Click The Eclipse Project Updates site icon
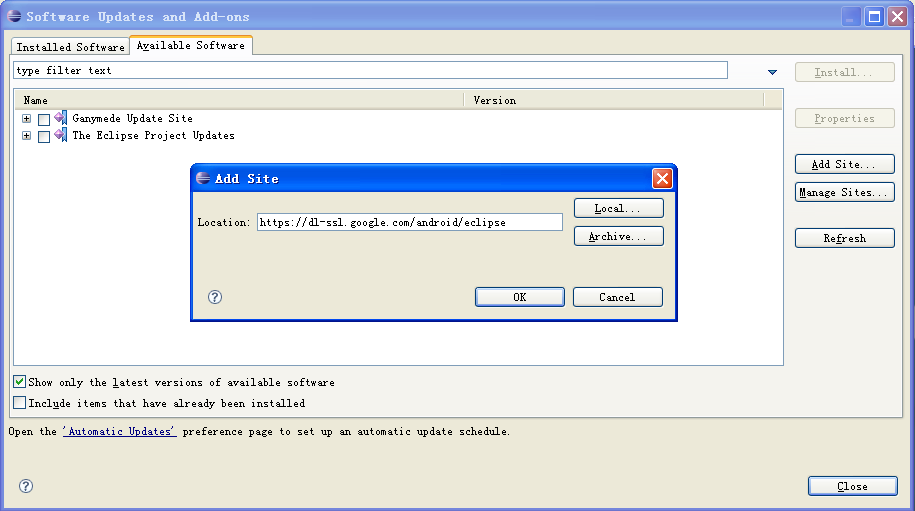Viewport: 915px width, 511px height. click(x=61, y=135)
